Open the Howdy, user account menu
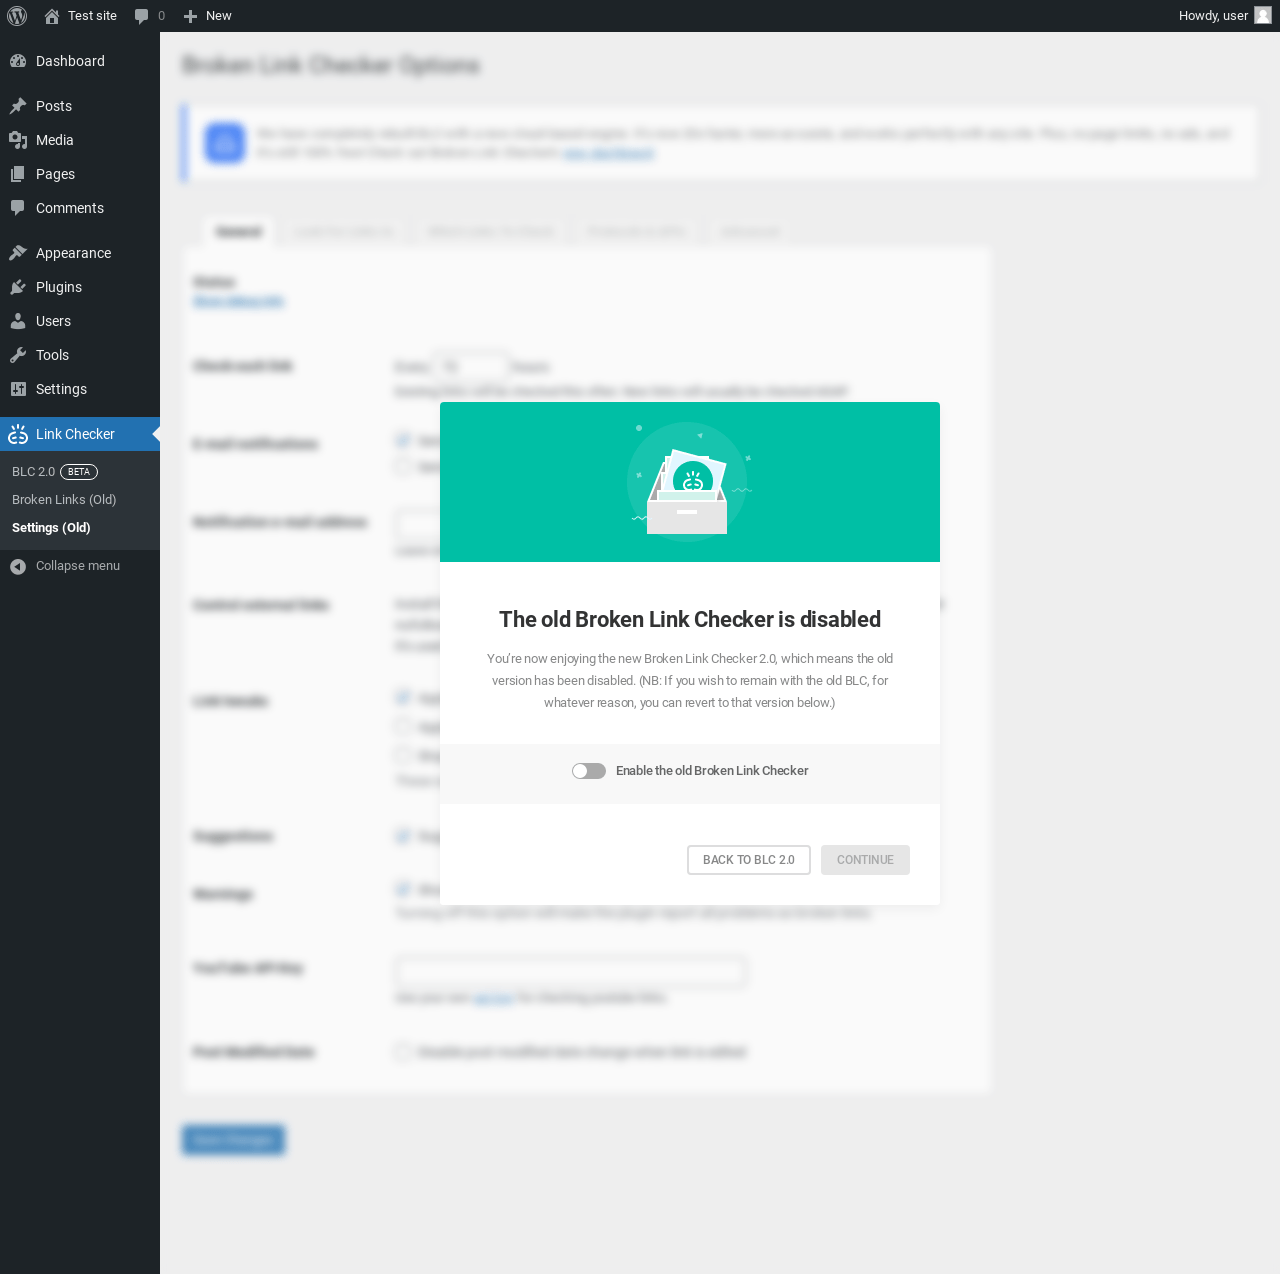This screenshot has width=1280, height=1274. [1224, 16]
